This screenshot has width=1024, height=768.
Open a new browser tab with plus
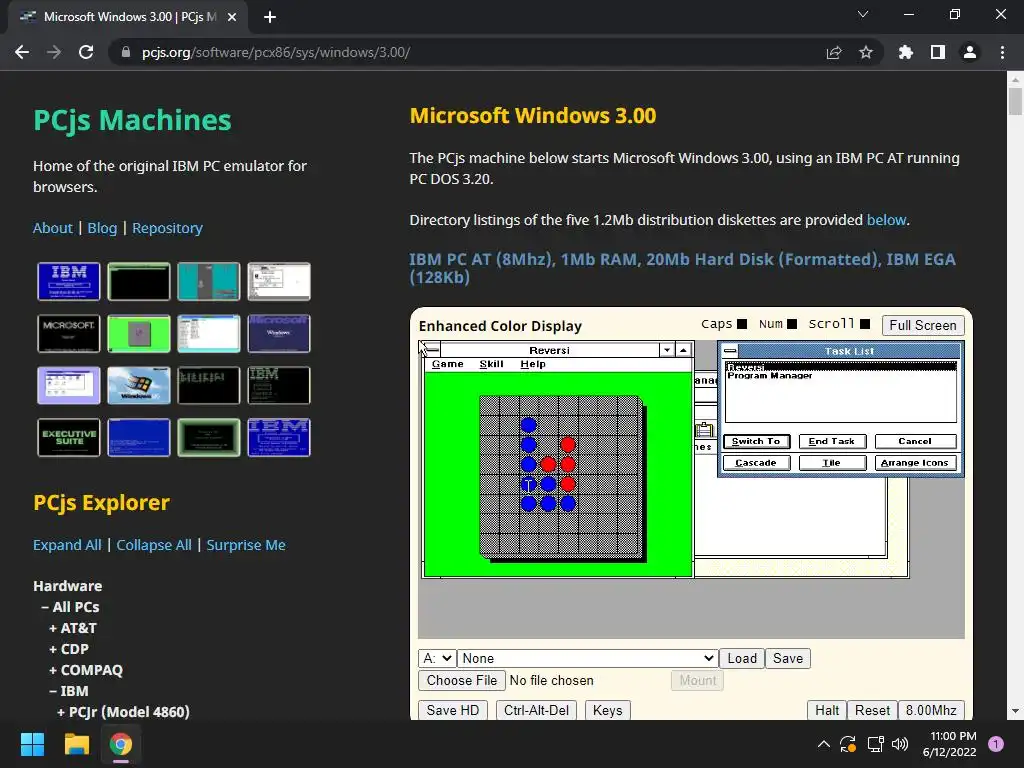point(270,17)
